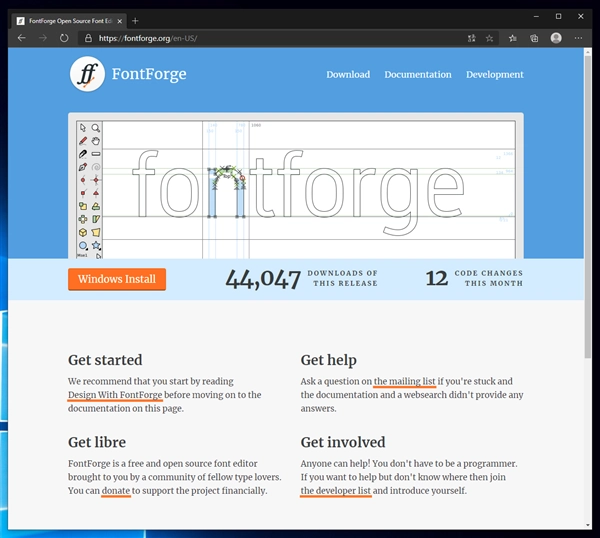Click the flip tool in editor image
Image resolution: width=600 pixels, height=538 pixels.
(83, 219)
